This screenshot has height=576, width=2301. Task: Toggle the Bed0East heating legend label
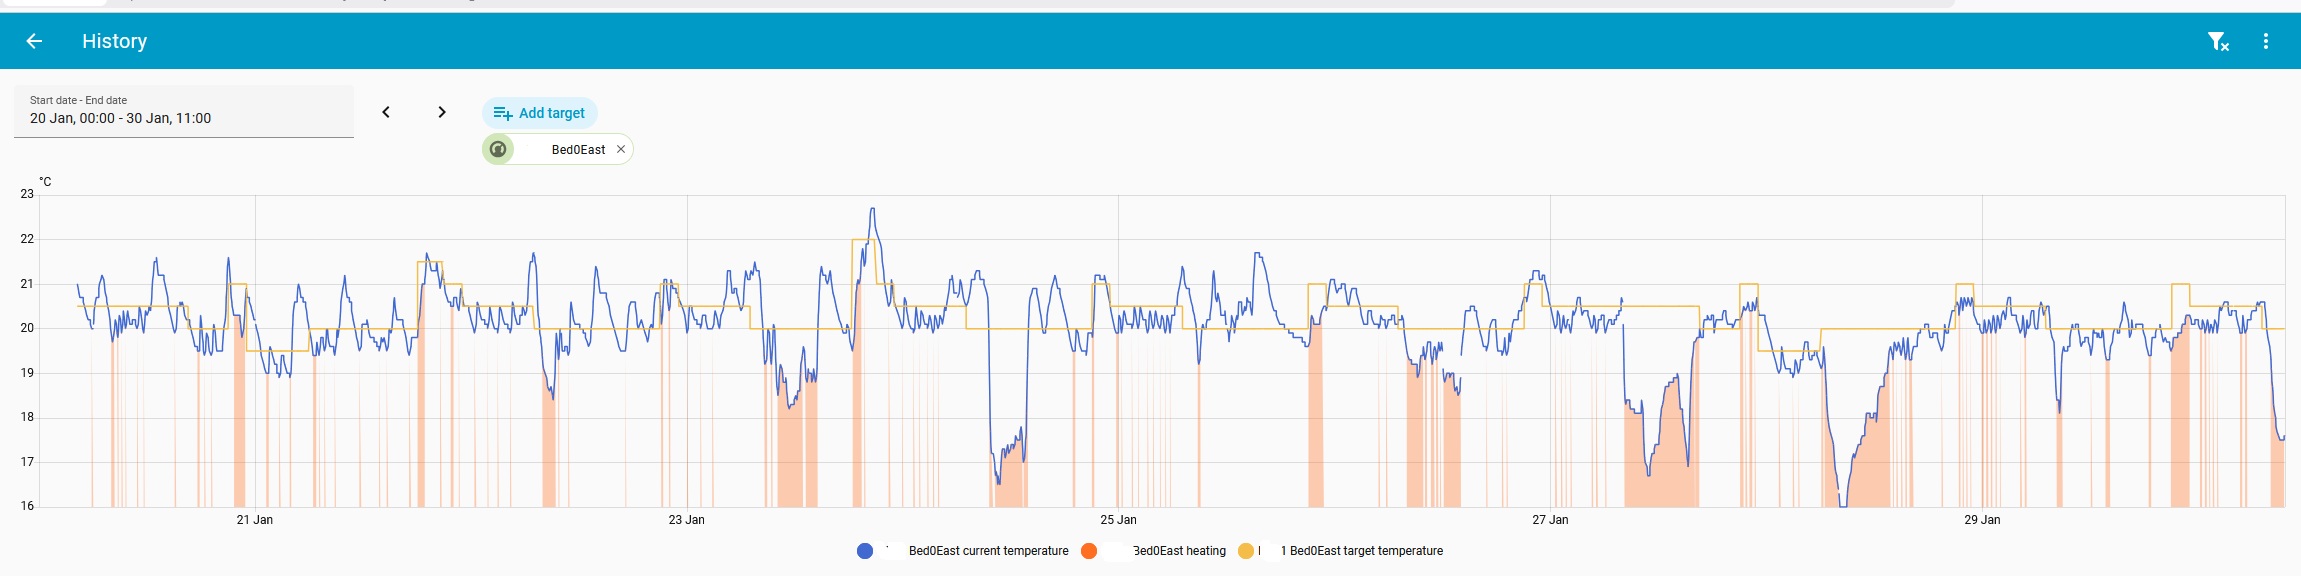click(x=1178, y=551)
